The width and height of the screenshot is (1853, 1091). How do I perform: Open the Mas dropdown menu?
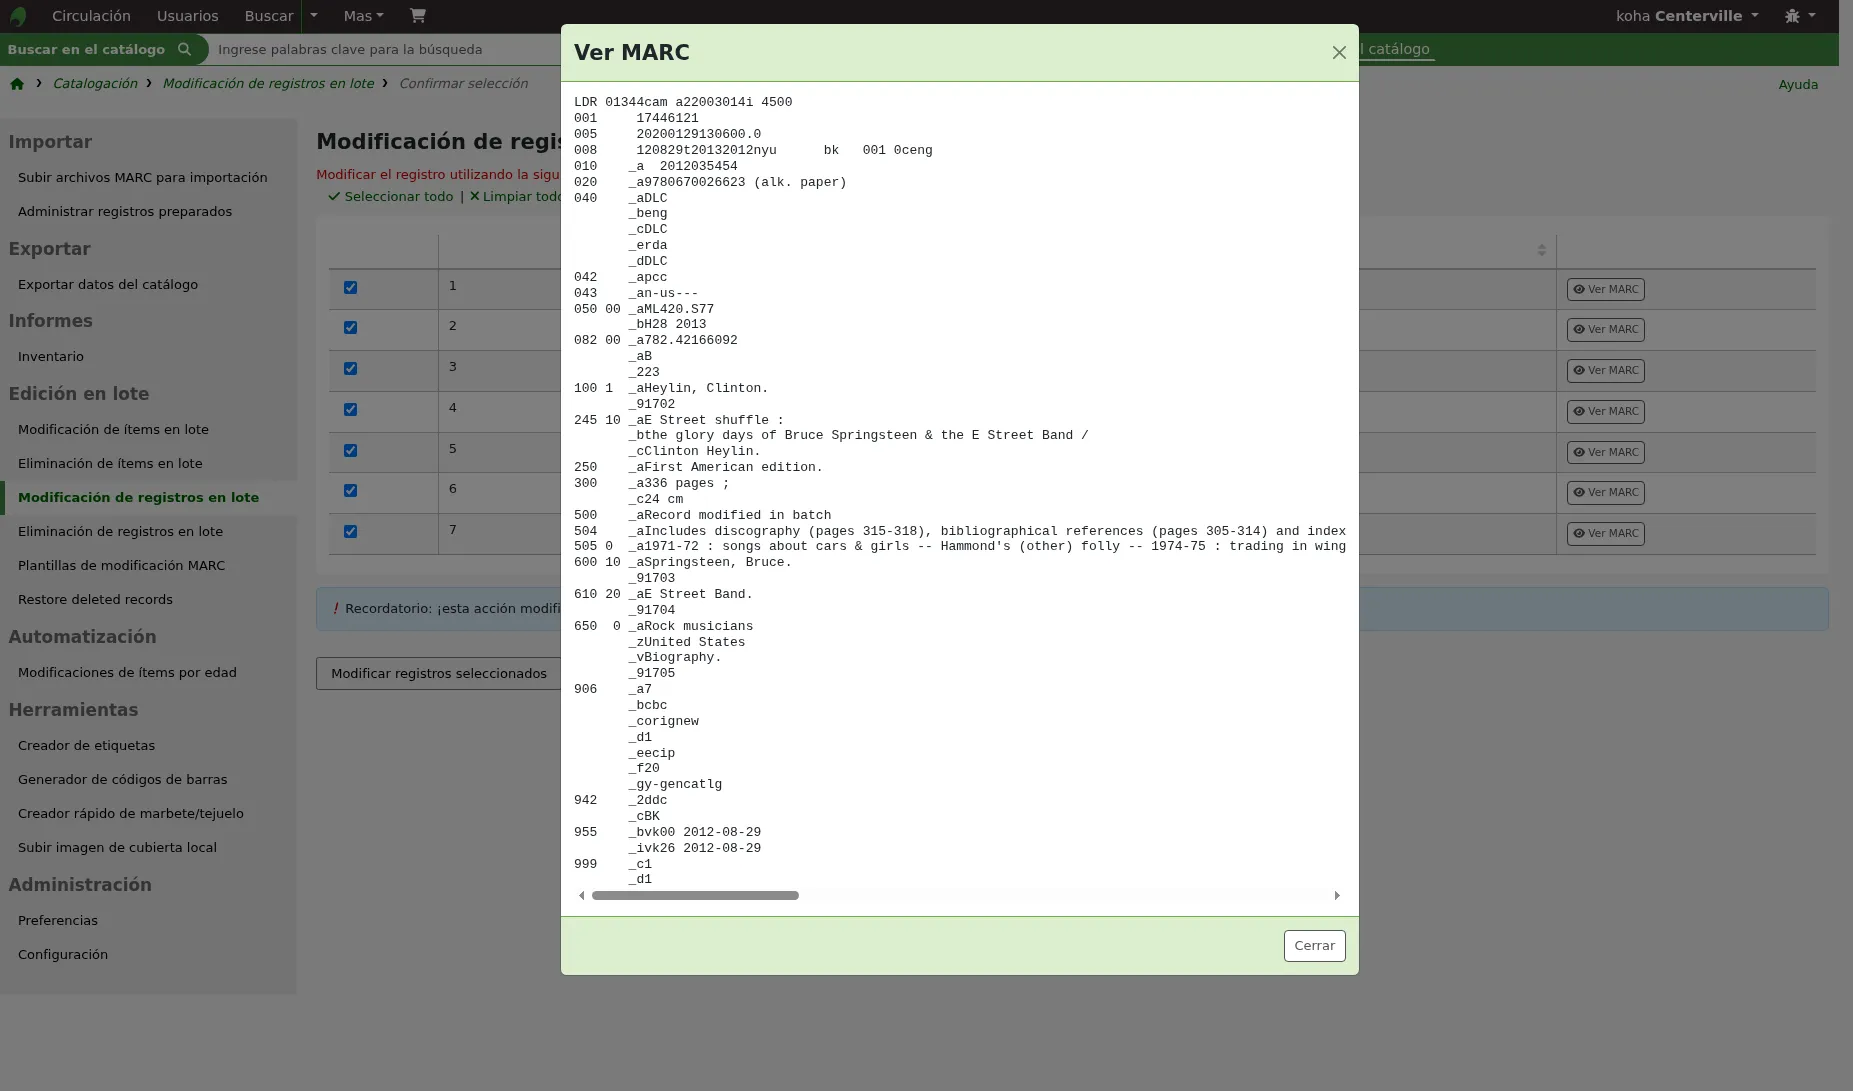pyautogui.click(x=363, y=16)
